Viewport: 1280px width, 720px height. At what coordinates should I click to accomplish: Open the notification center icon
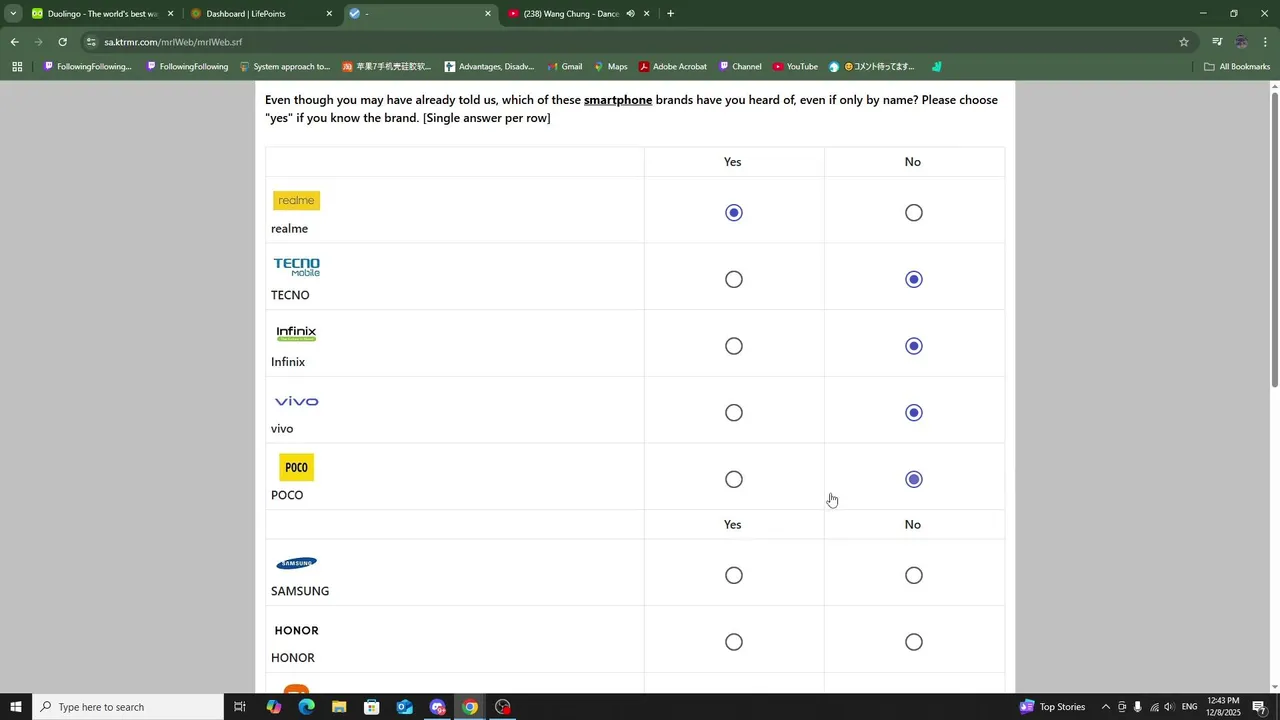(x=1259, y=707)
